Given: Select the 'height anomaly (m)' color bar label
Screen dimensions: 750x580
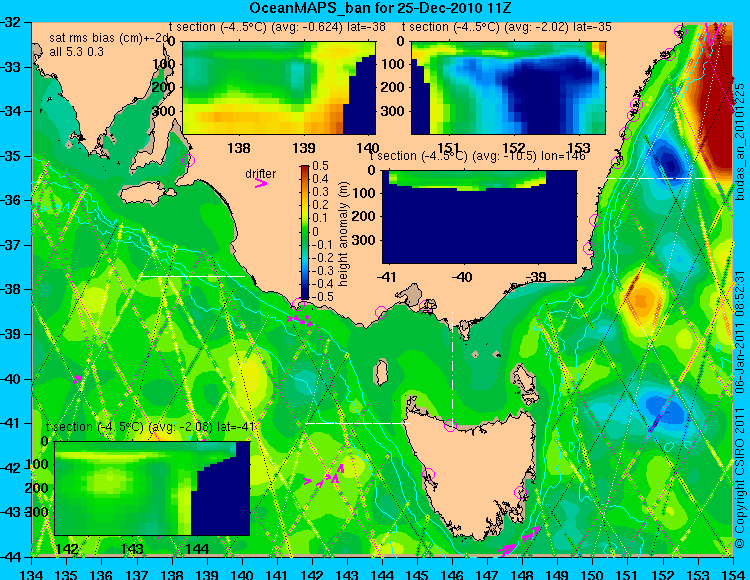Looking at the screenshot, I should point(343,234).
